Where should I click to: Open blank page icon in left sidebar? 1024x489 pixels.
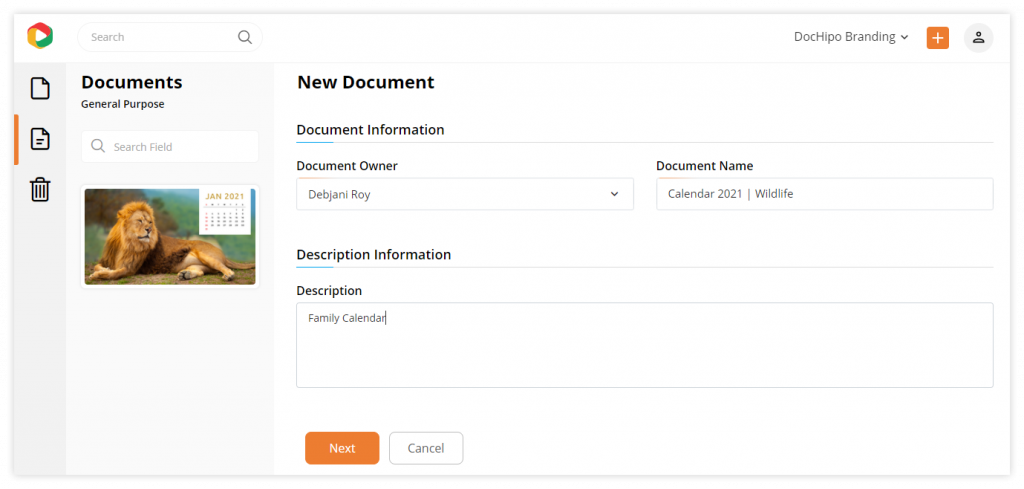click(40, 88)
